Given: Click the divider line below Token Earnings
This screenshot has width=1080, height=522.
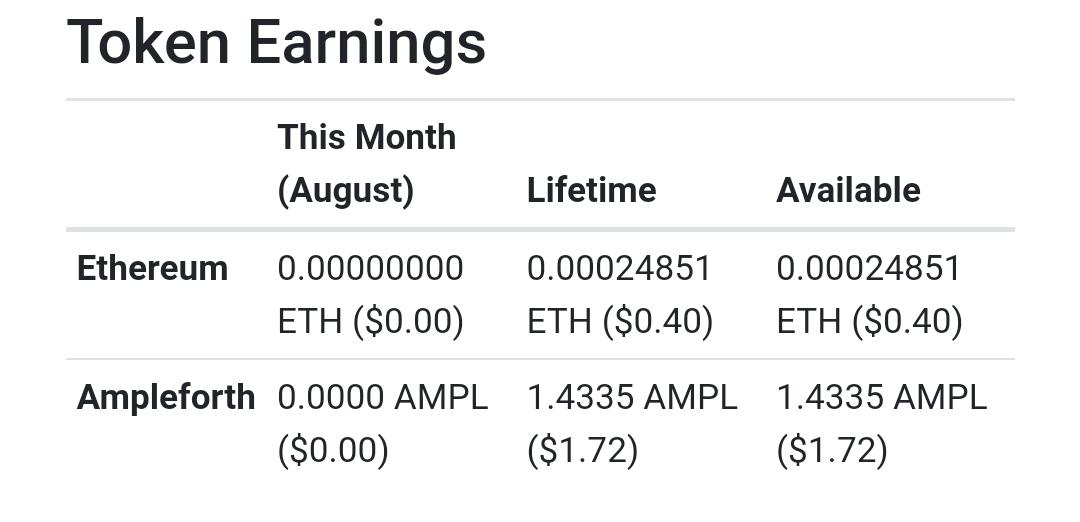Looking at the screenshot, I should click(540, 100).
